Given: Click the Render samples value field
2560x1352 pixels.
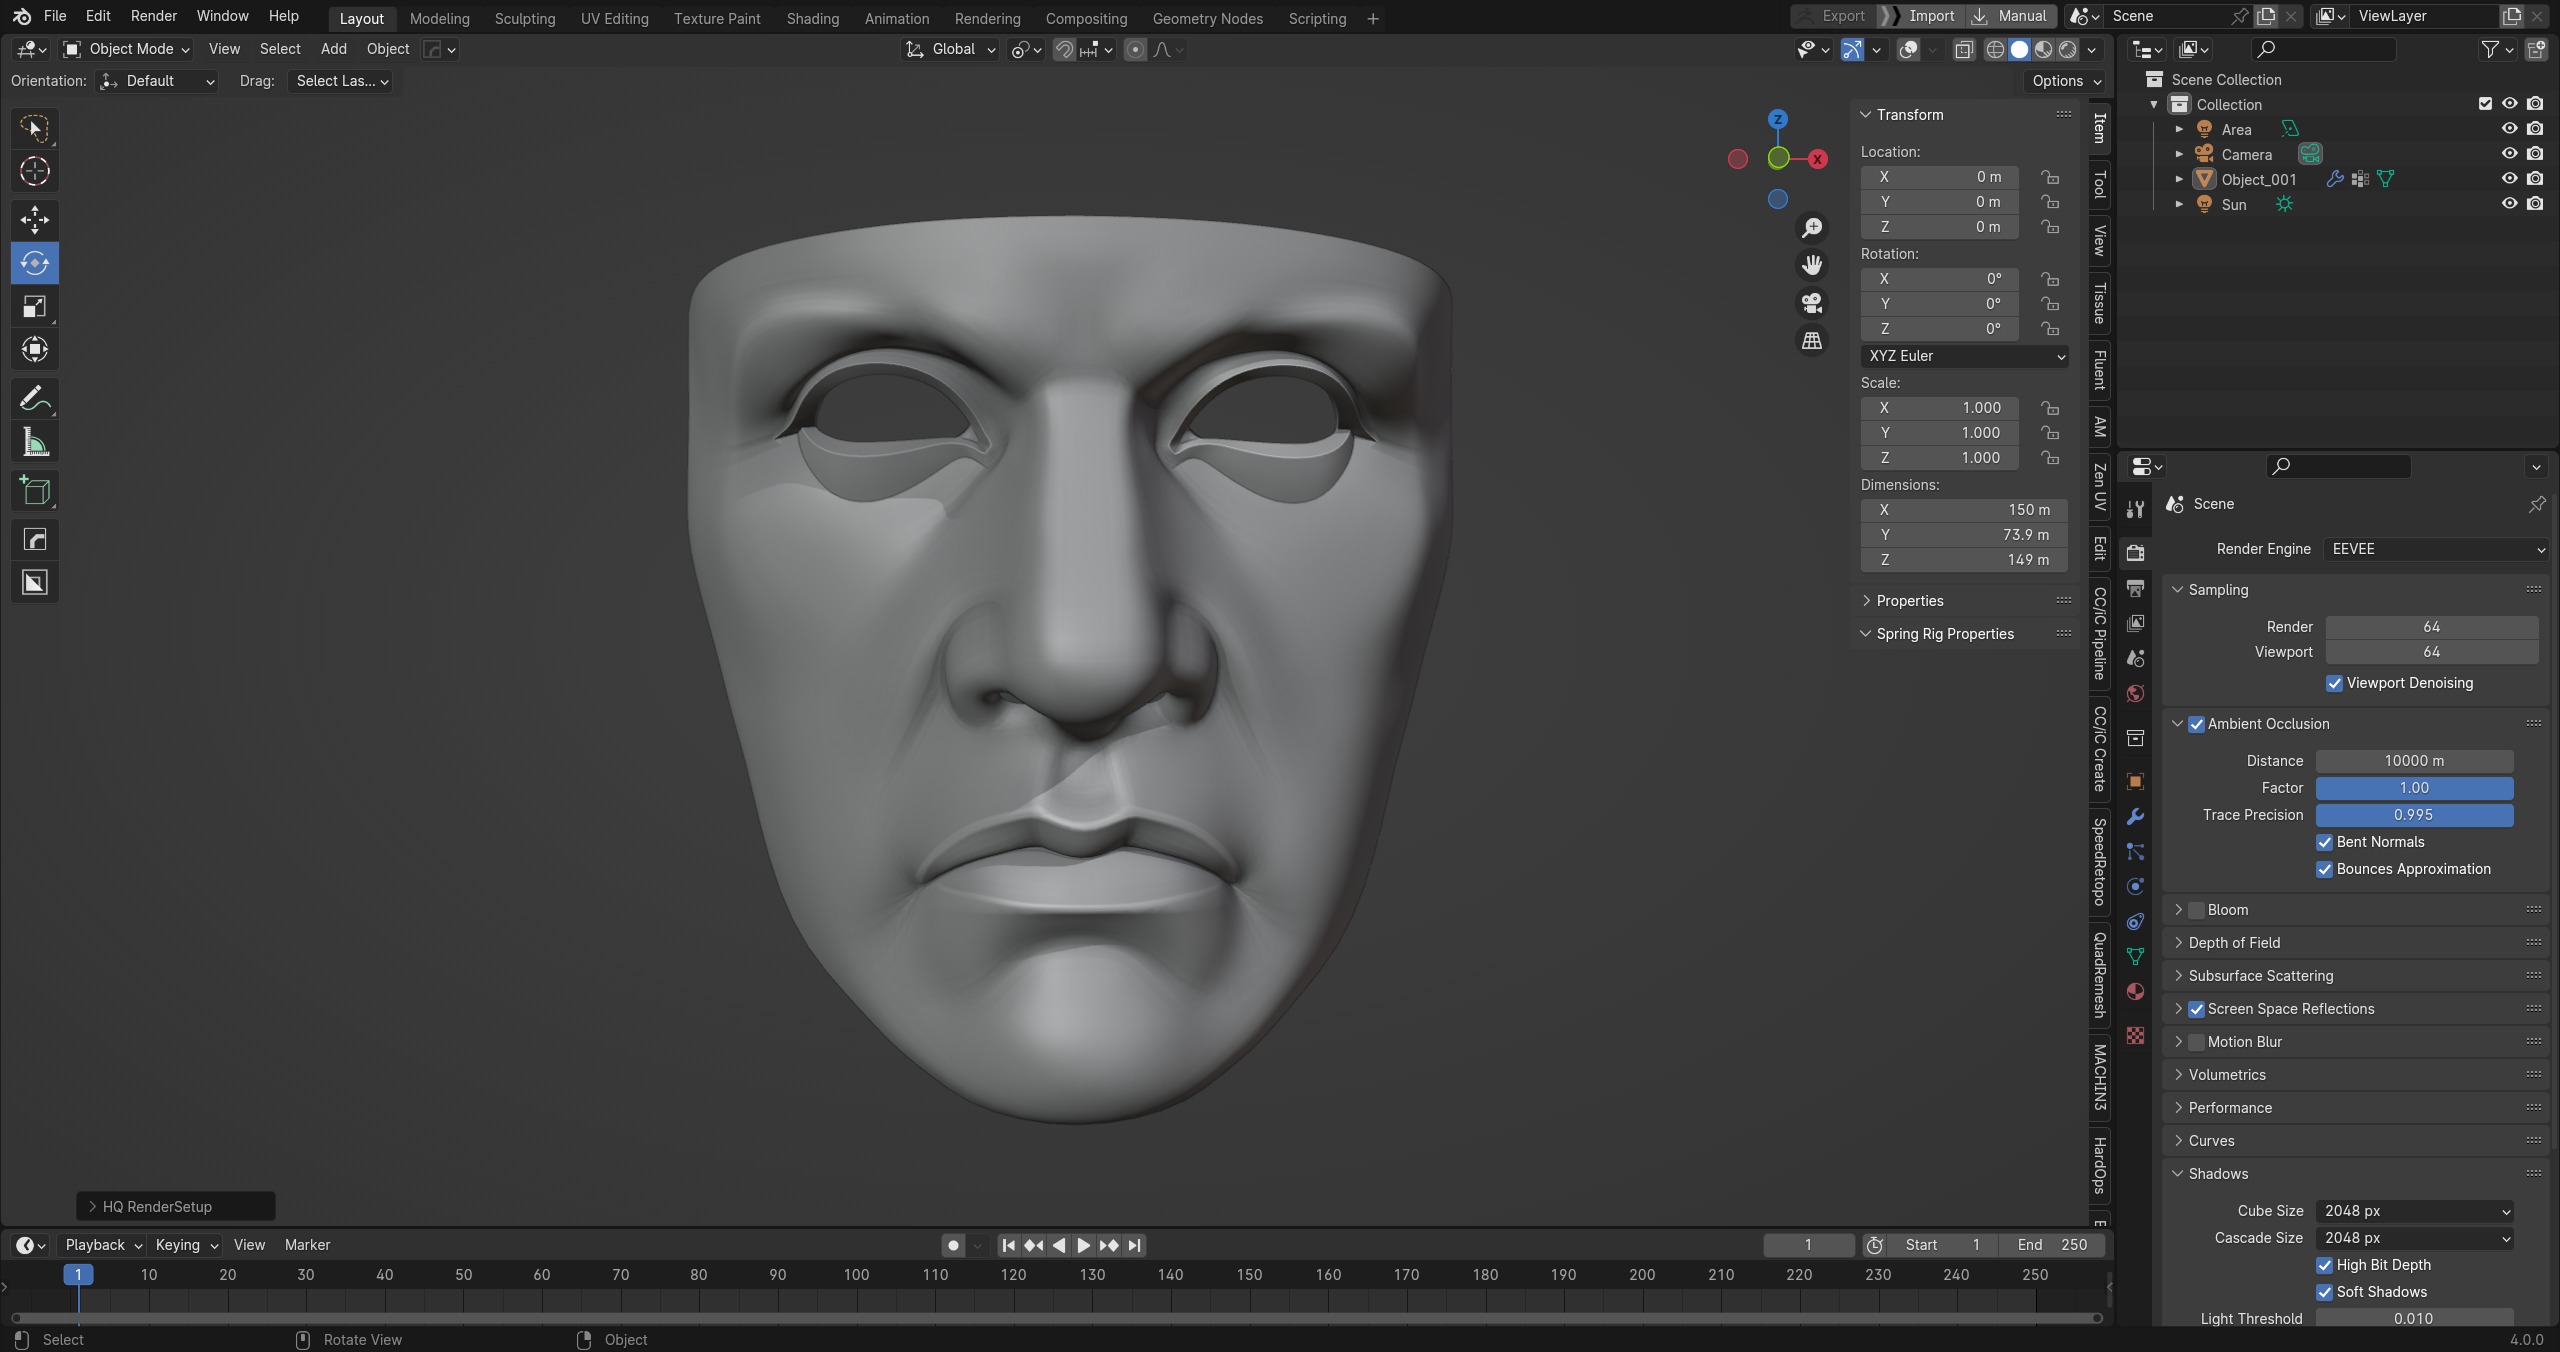Looking at the screenshot, I should pos(2431,627).
